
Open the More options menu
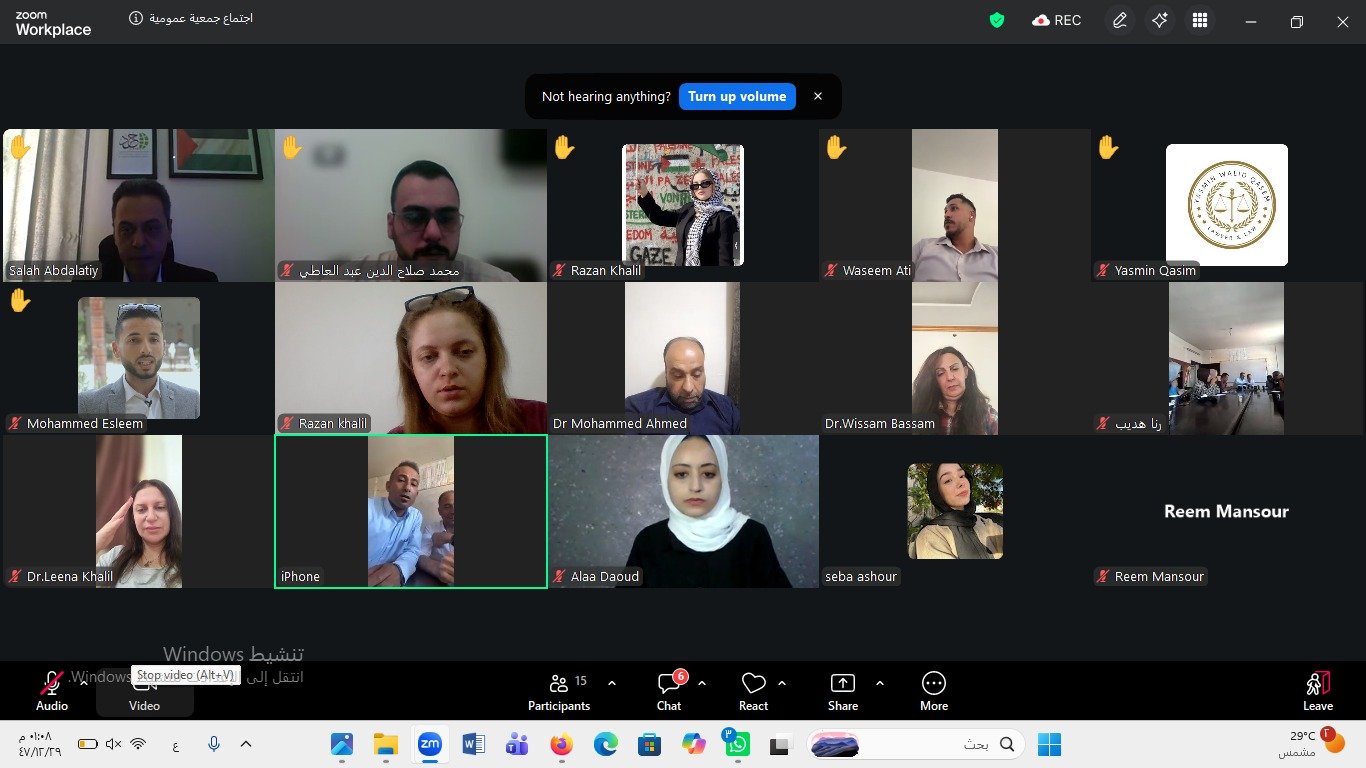(x=934, y=692)
